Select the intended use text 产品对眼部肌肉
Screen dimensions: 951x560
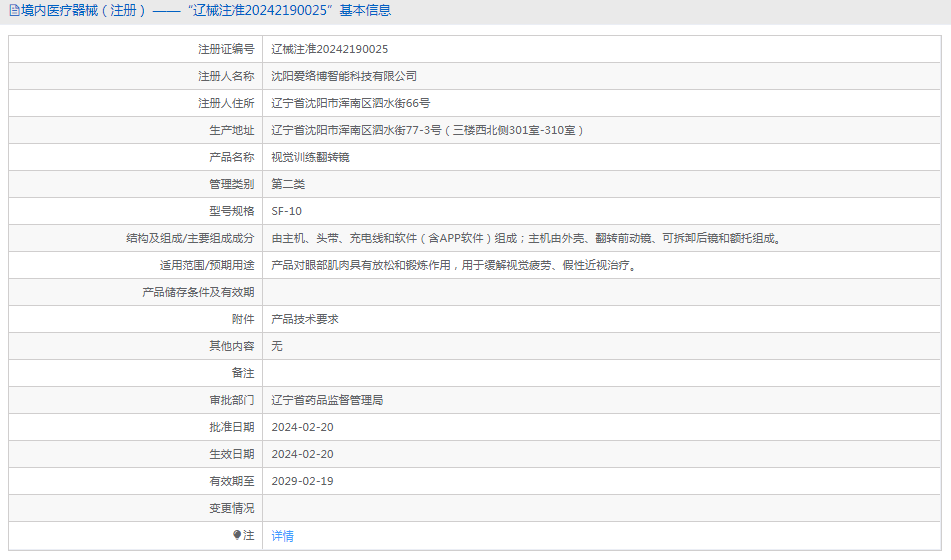pos(455,265)
